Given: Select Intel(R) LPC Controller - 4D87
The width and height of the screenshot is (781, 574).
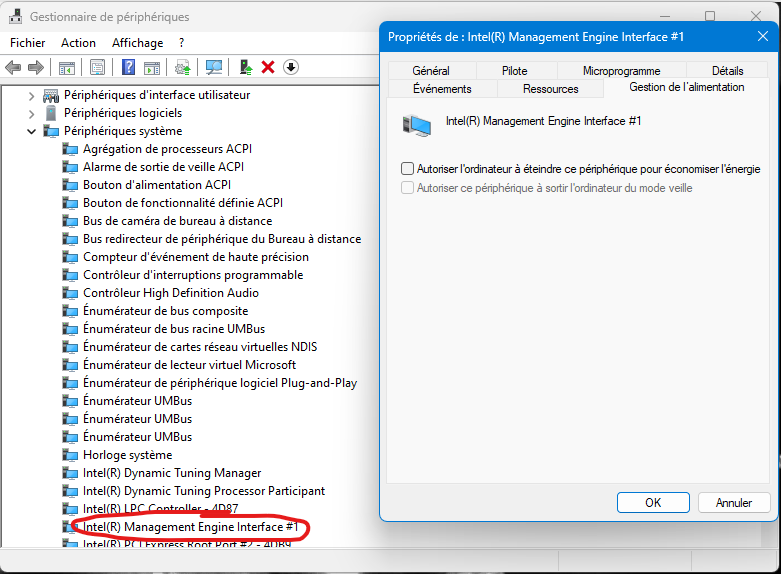Looking at the screenshot, I should 160,509.
